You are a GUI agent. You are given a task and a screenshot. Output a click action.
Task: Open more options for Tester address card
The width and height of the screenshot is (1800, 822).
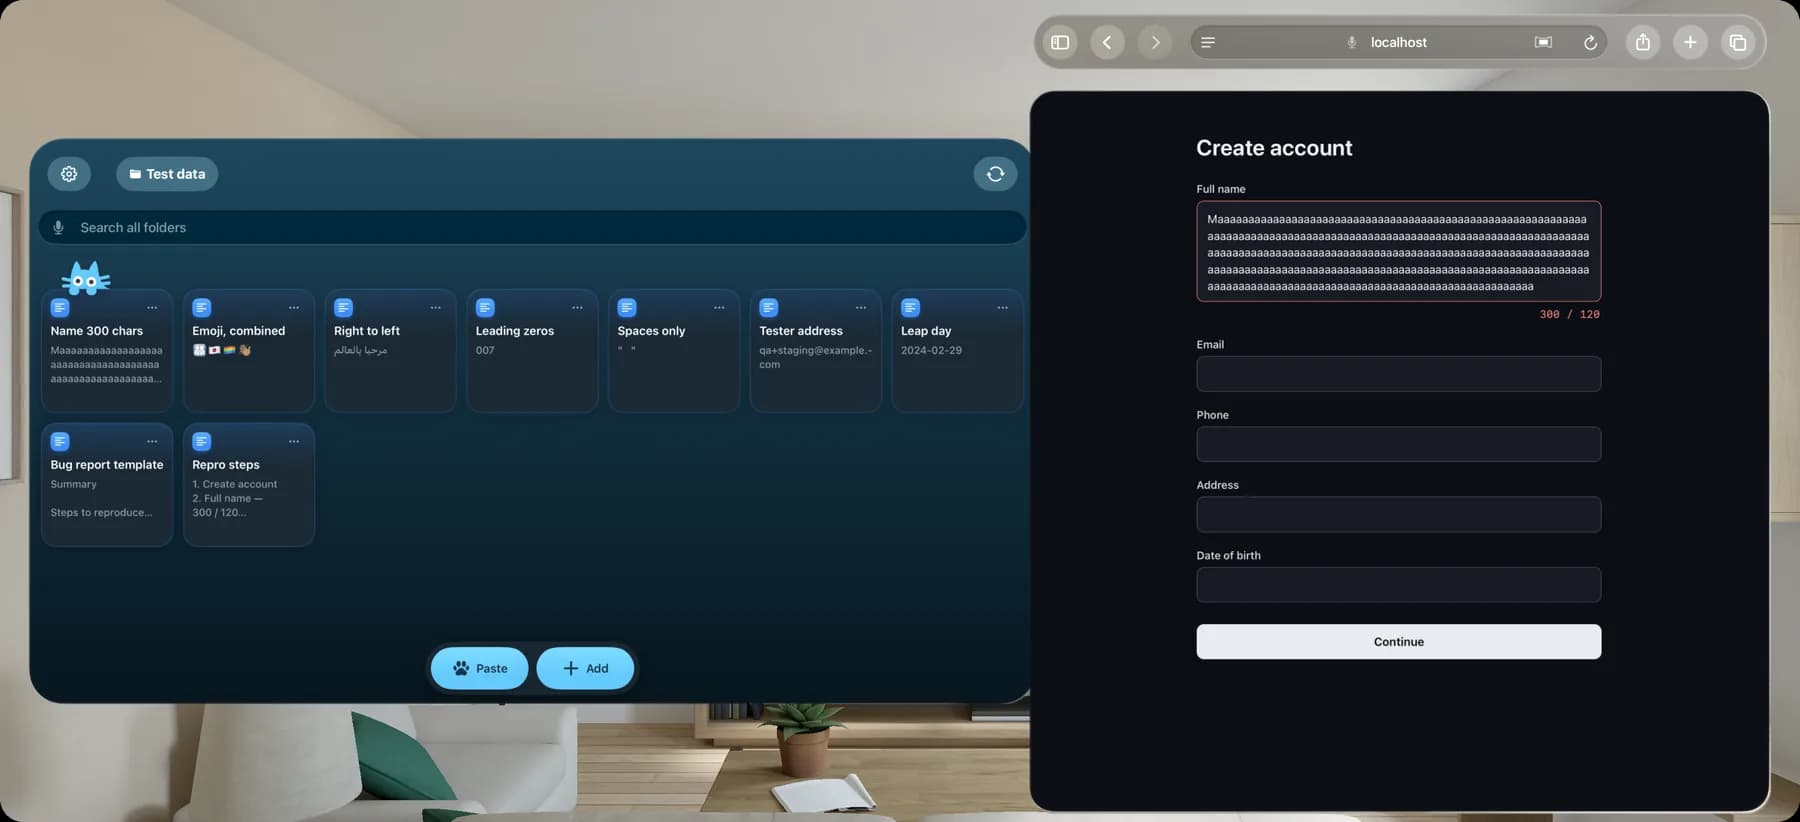pyautogui.click(x=861, y=308)
